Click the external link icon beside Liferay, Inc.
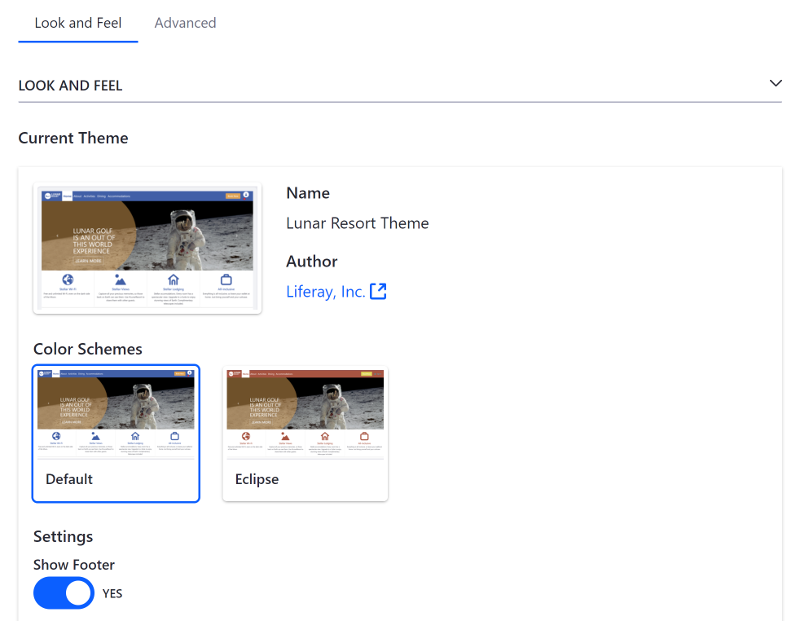Image resolution: width=800 pixels, height=621 pixels. point(378,291)
